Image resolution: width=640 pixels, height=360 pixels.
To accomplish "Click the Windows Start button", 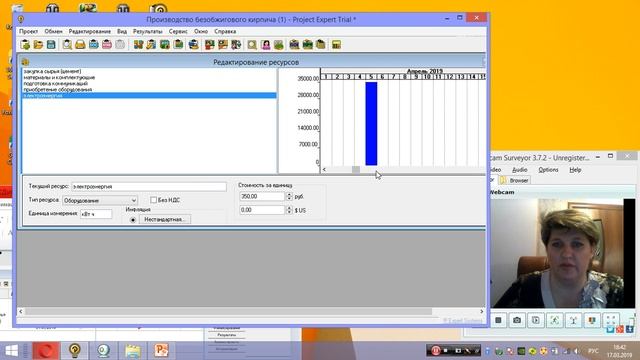I will pos(11,351).
